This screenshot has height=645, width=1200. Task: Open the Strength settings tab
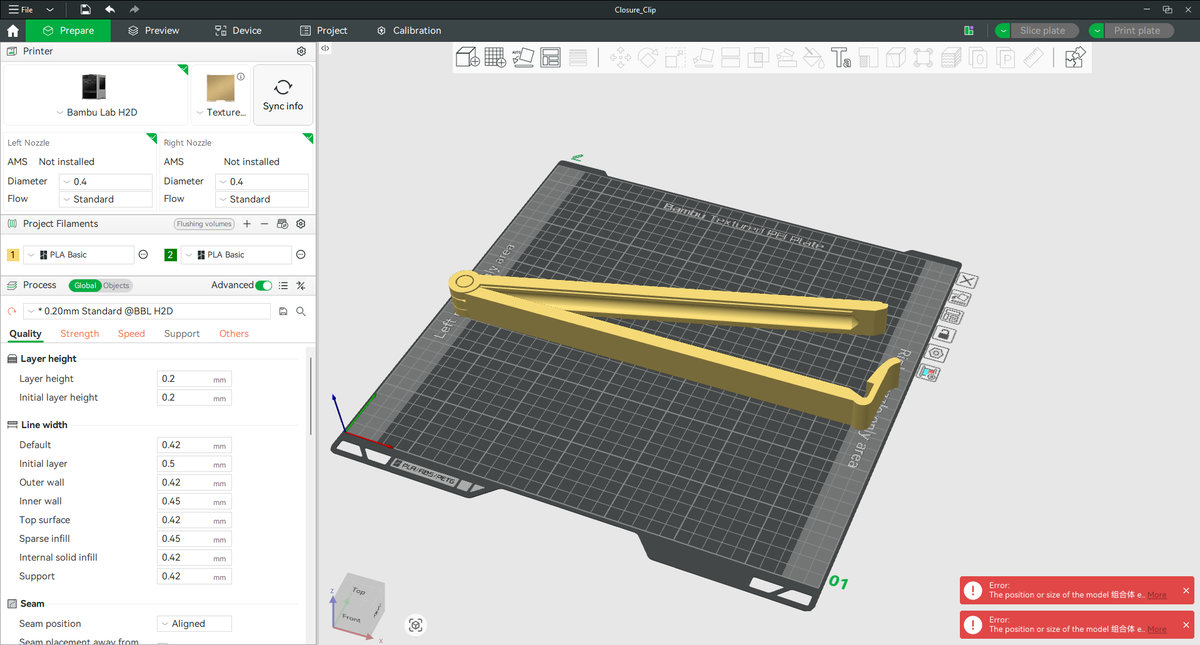tap(80, 334)
